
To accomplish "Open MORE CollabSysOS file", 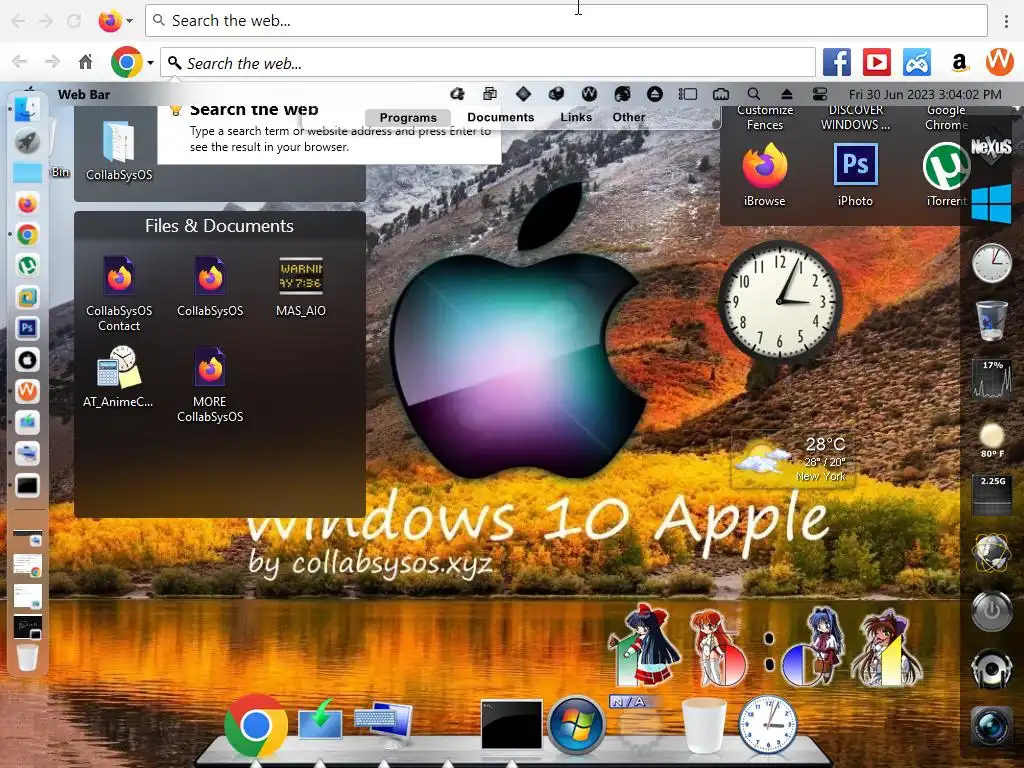I will (210, 385).
